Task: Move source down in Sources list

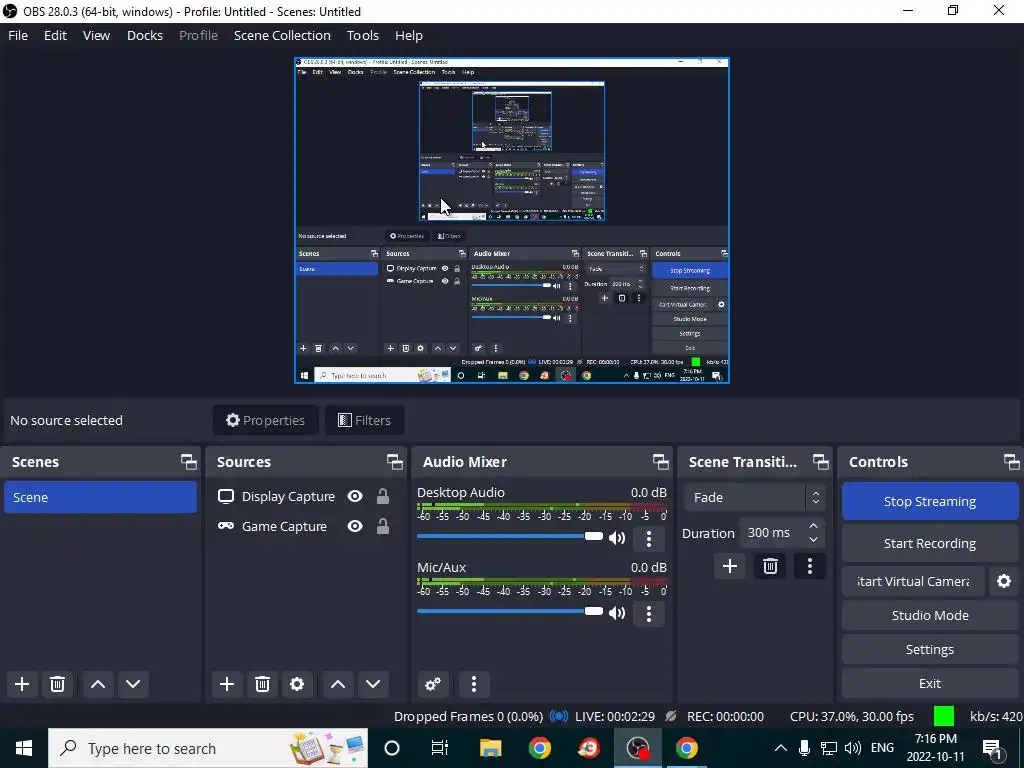Action: click(373, 684)
